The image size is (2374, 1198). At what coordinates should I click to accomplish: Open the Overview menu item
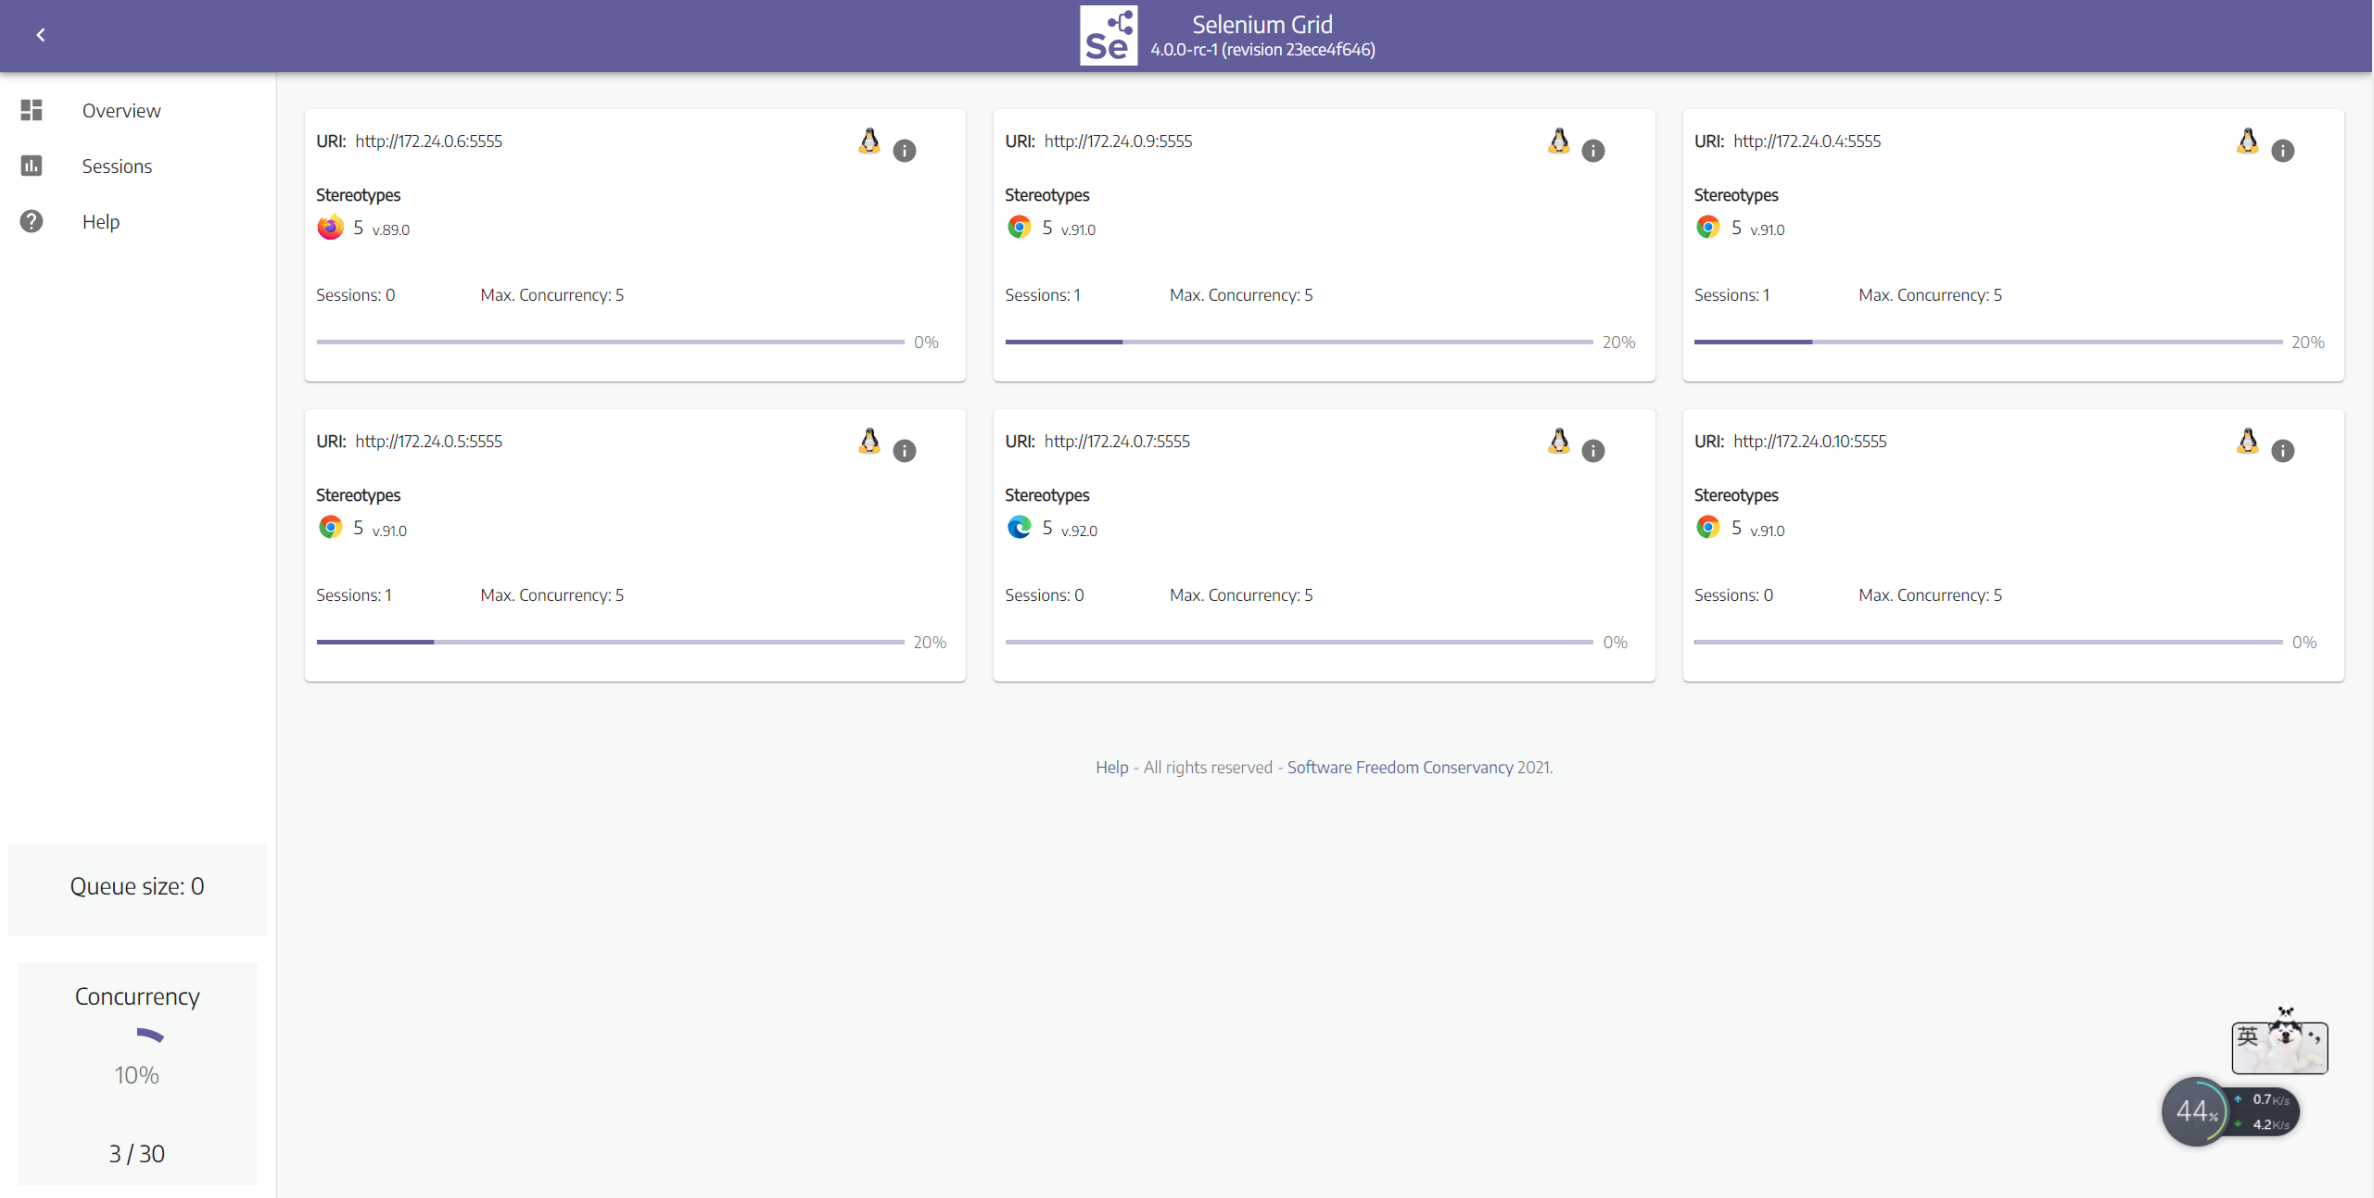(x=121, y=111)
